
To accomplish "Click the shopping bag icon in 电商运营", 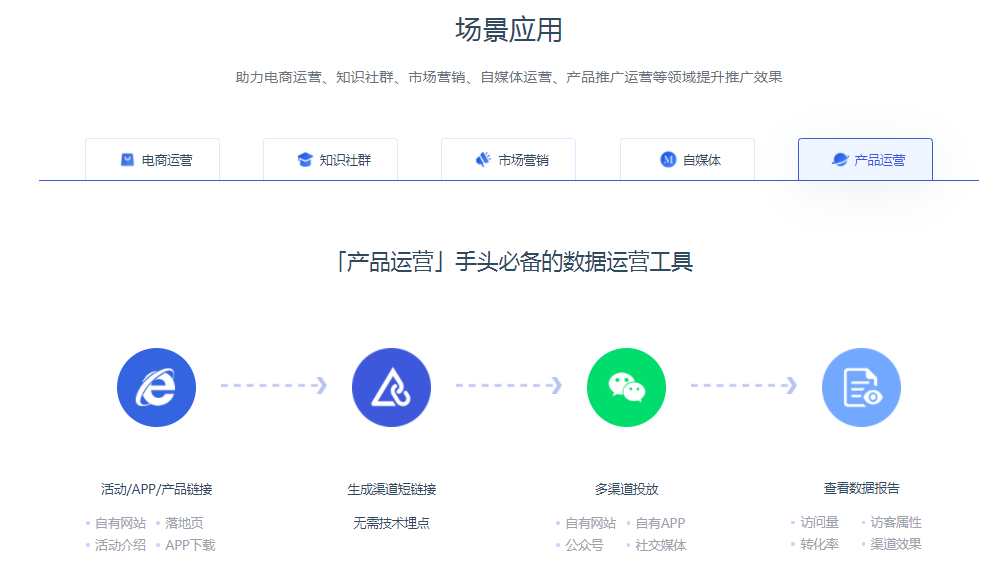I will pyautogui.click(x=128, y=160).
